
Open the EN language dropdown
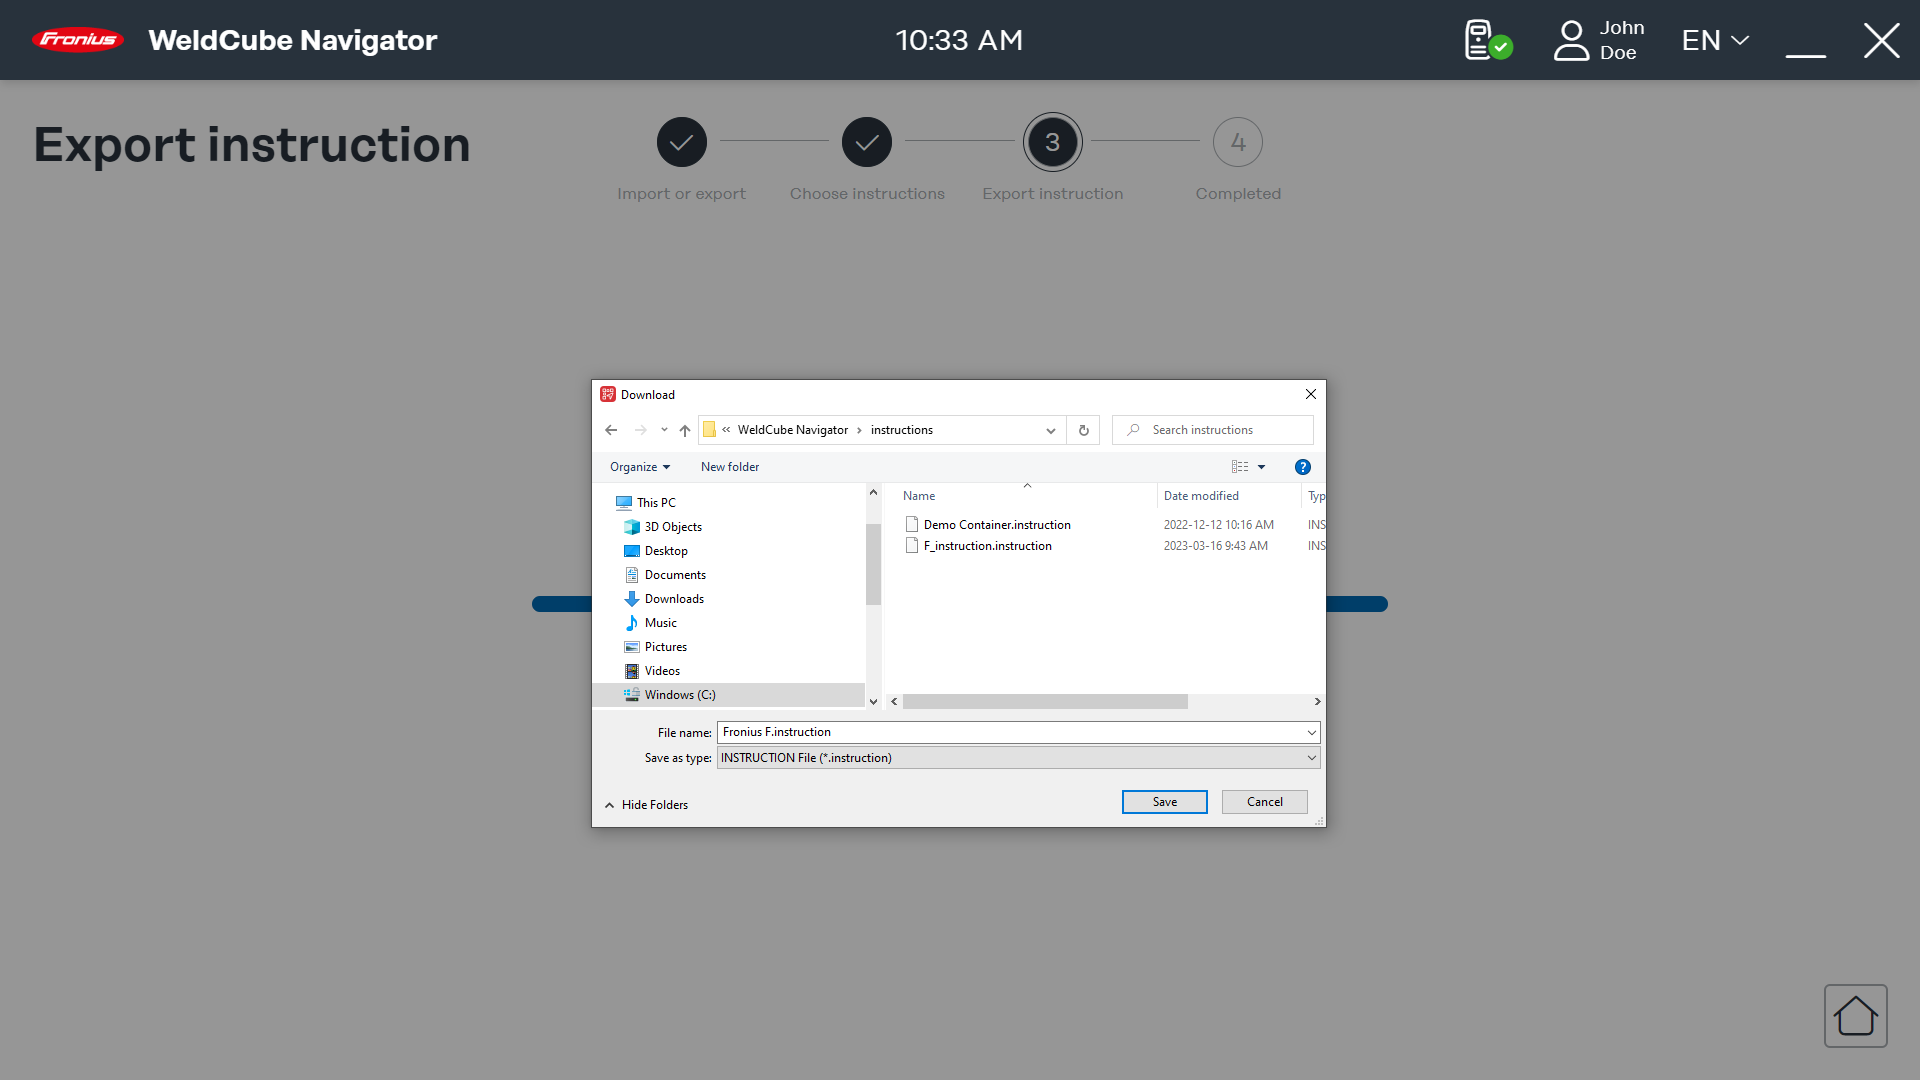[x=1714, y=40]
